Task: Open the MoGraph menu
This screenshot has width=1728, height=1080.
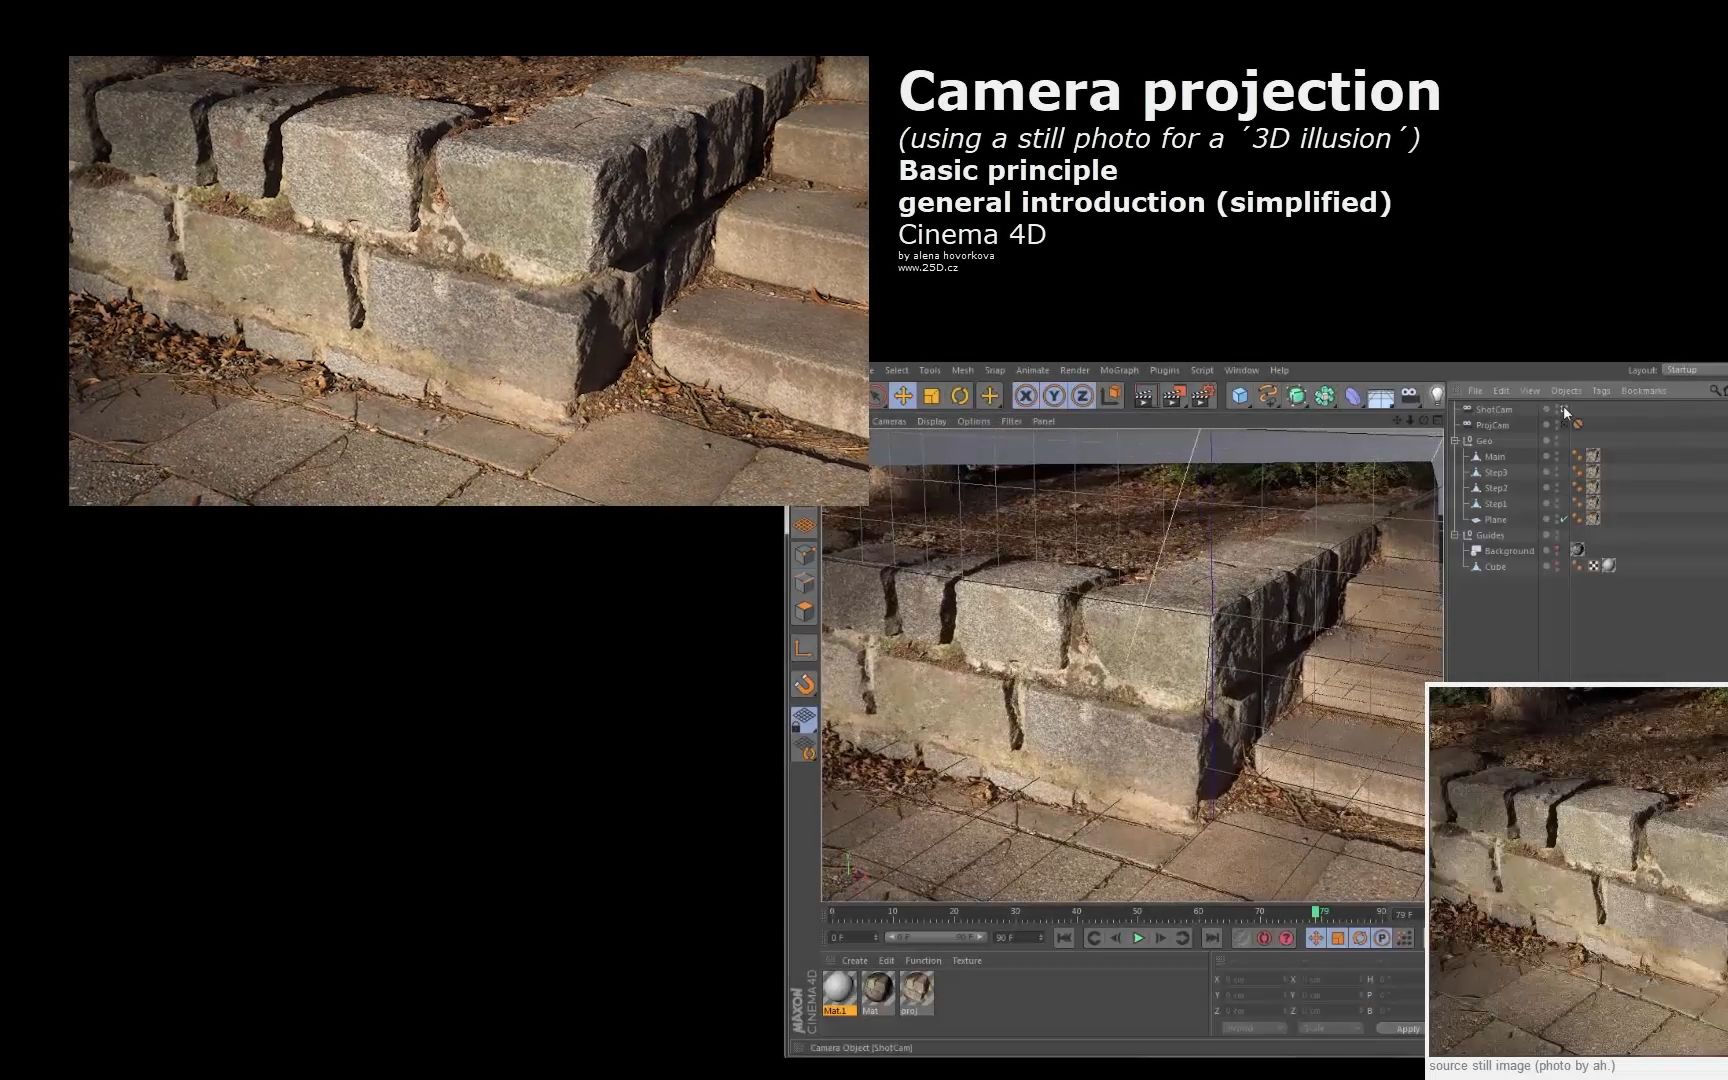Action: coord(1119,370)
